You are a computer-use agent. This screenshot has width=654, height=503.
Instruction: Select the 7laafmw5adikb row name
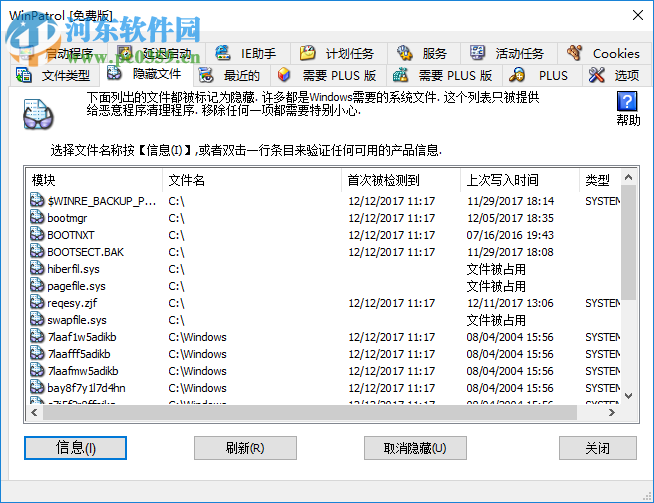pos(83,371)
